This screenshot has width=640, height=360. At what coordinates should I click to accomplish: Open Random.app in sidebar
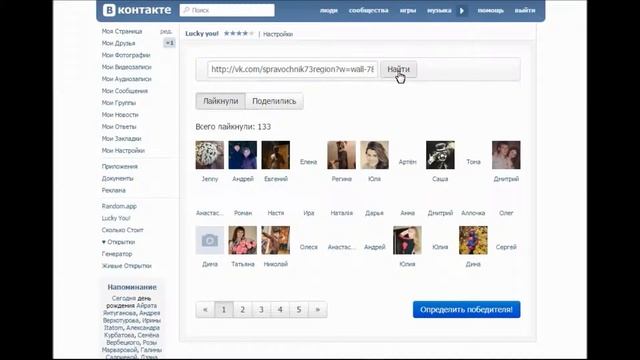pos(119,206)
